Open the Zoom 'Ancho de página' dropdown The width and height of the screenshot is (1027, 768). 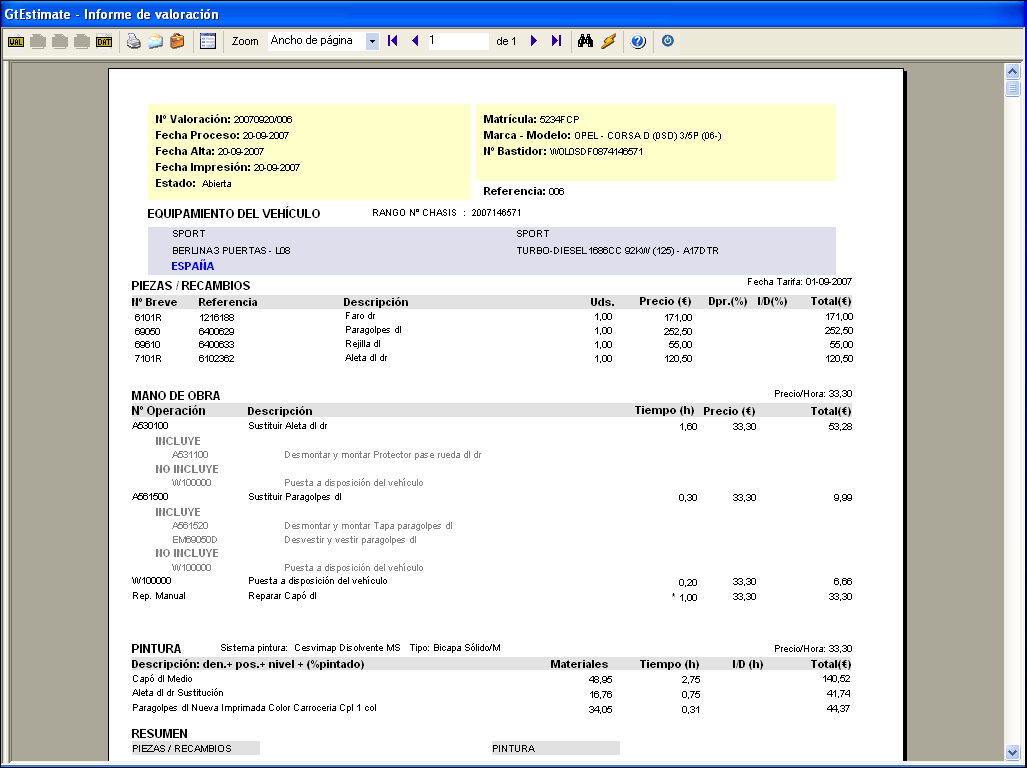[x=372, y=41]
